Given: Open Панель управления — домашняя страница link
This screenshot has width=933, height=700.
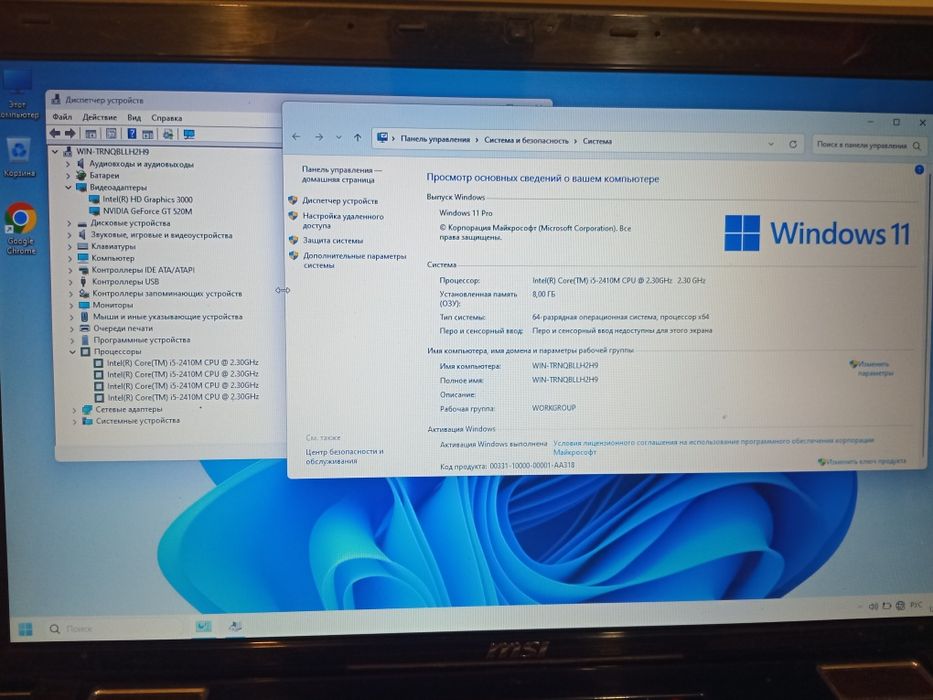Looking at the screenshot, I should point(341,174).
